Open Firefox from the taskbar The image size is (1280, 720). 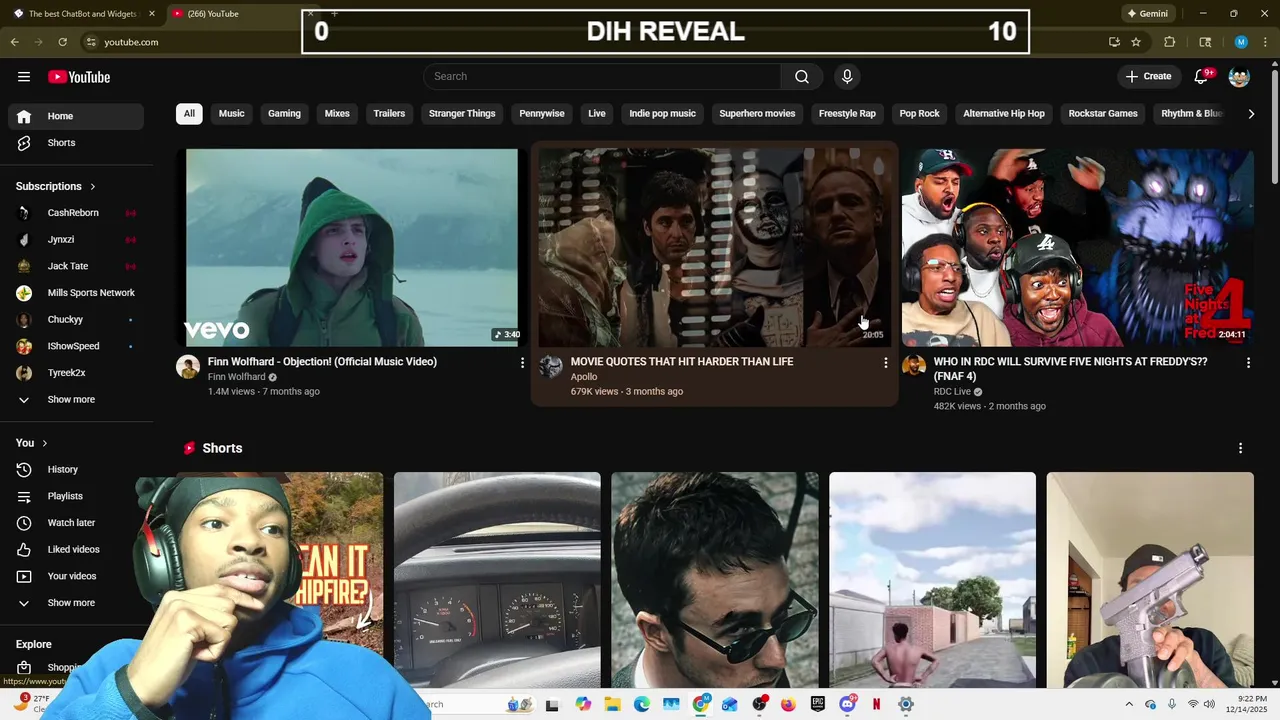click(788, 704)
